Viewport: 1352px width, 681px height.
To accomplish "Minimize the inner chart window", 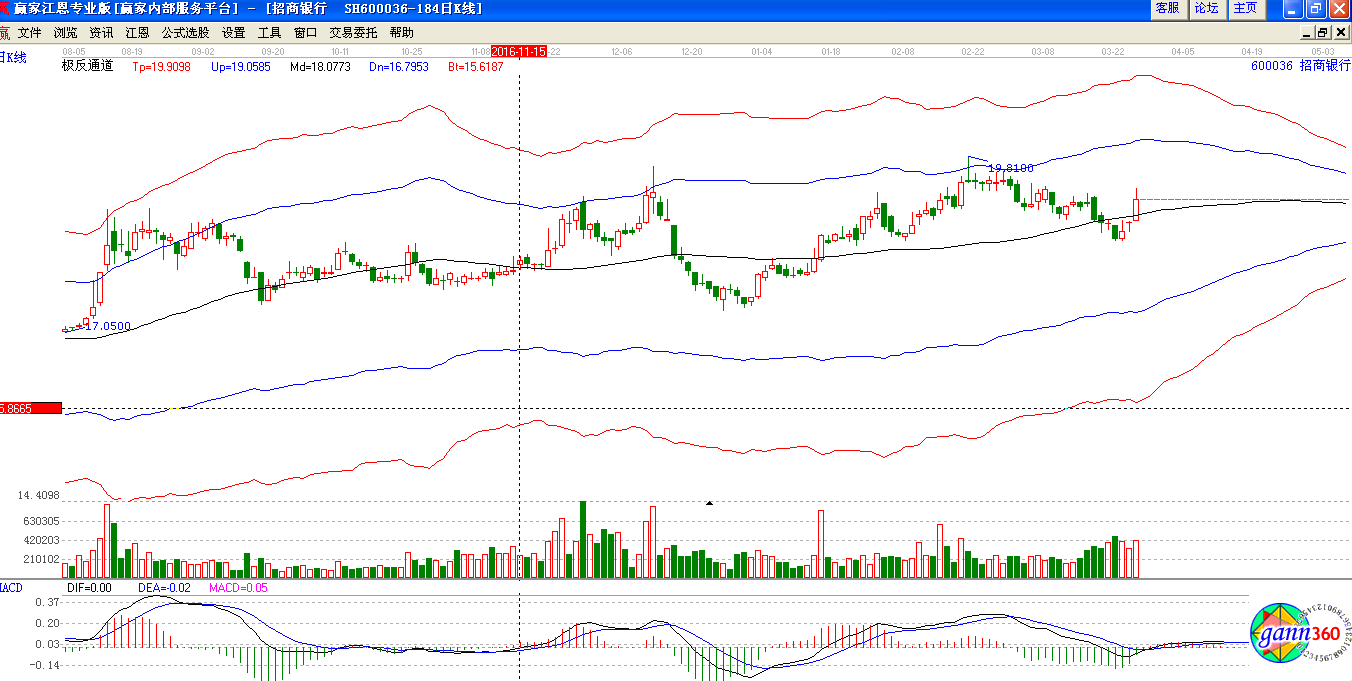I will [1306, 33].
